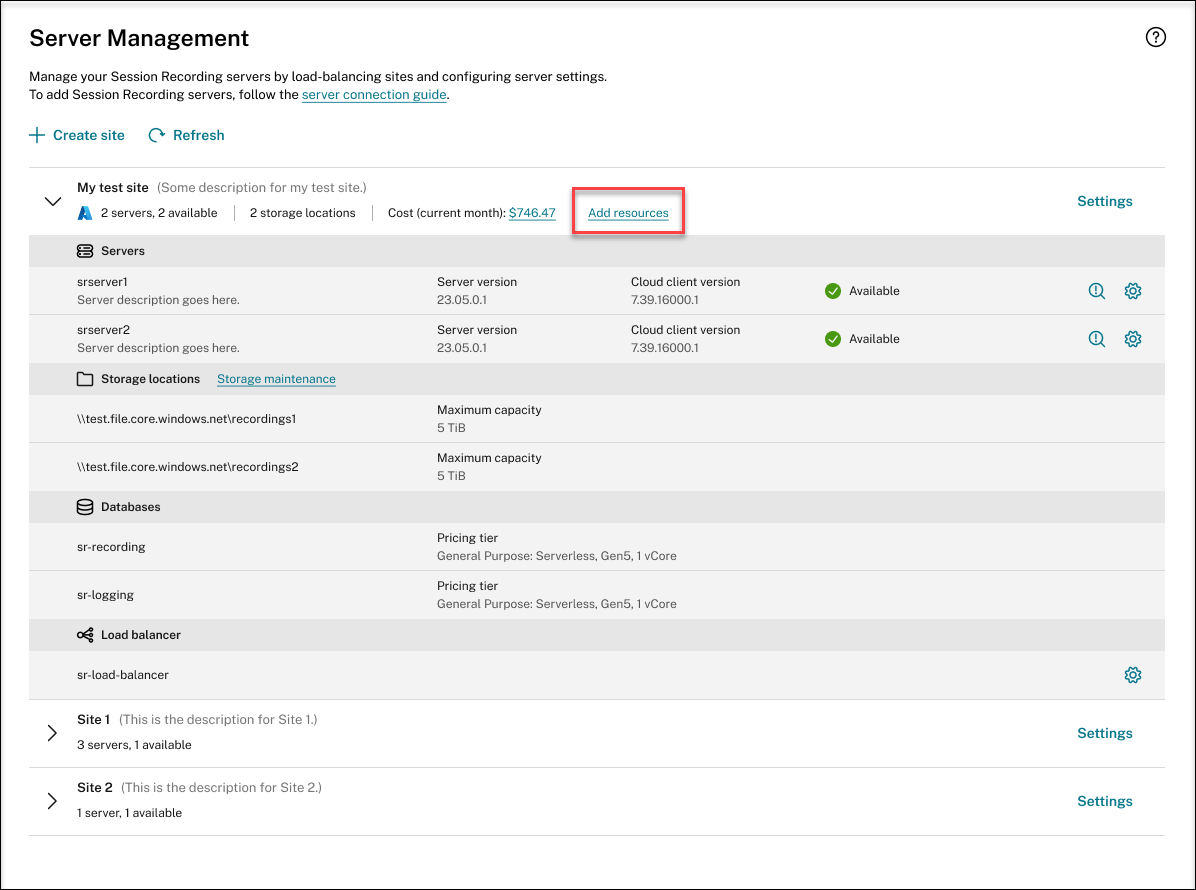
Task: Open the Storage maintenance link
Action: pos(276,379)
